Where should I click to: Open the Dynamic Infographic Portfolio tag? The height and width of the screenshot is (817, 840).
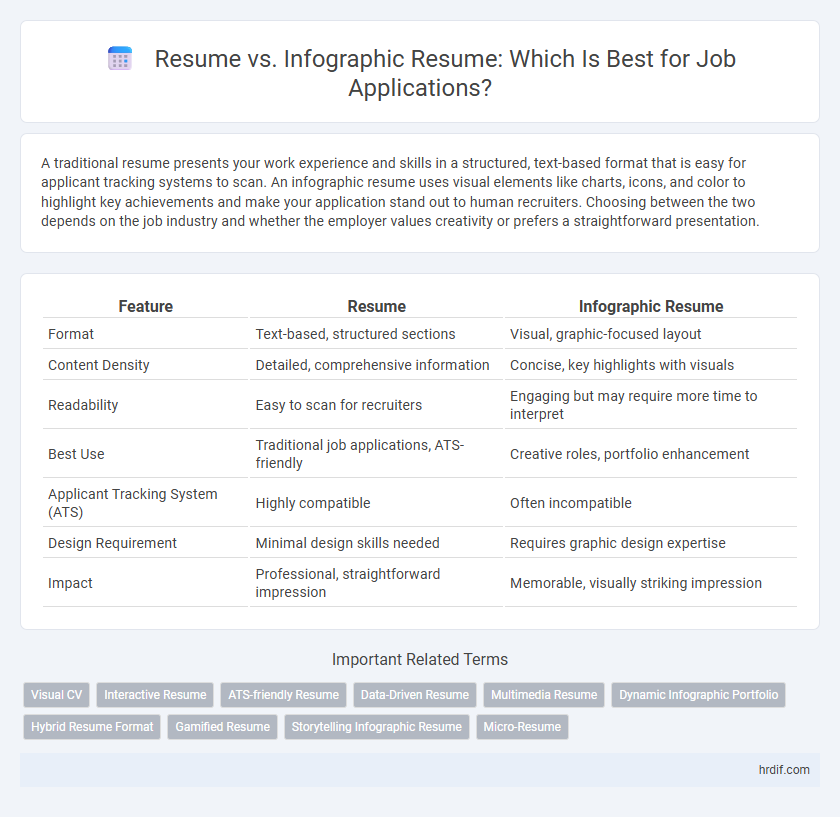(699, 695)
